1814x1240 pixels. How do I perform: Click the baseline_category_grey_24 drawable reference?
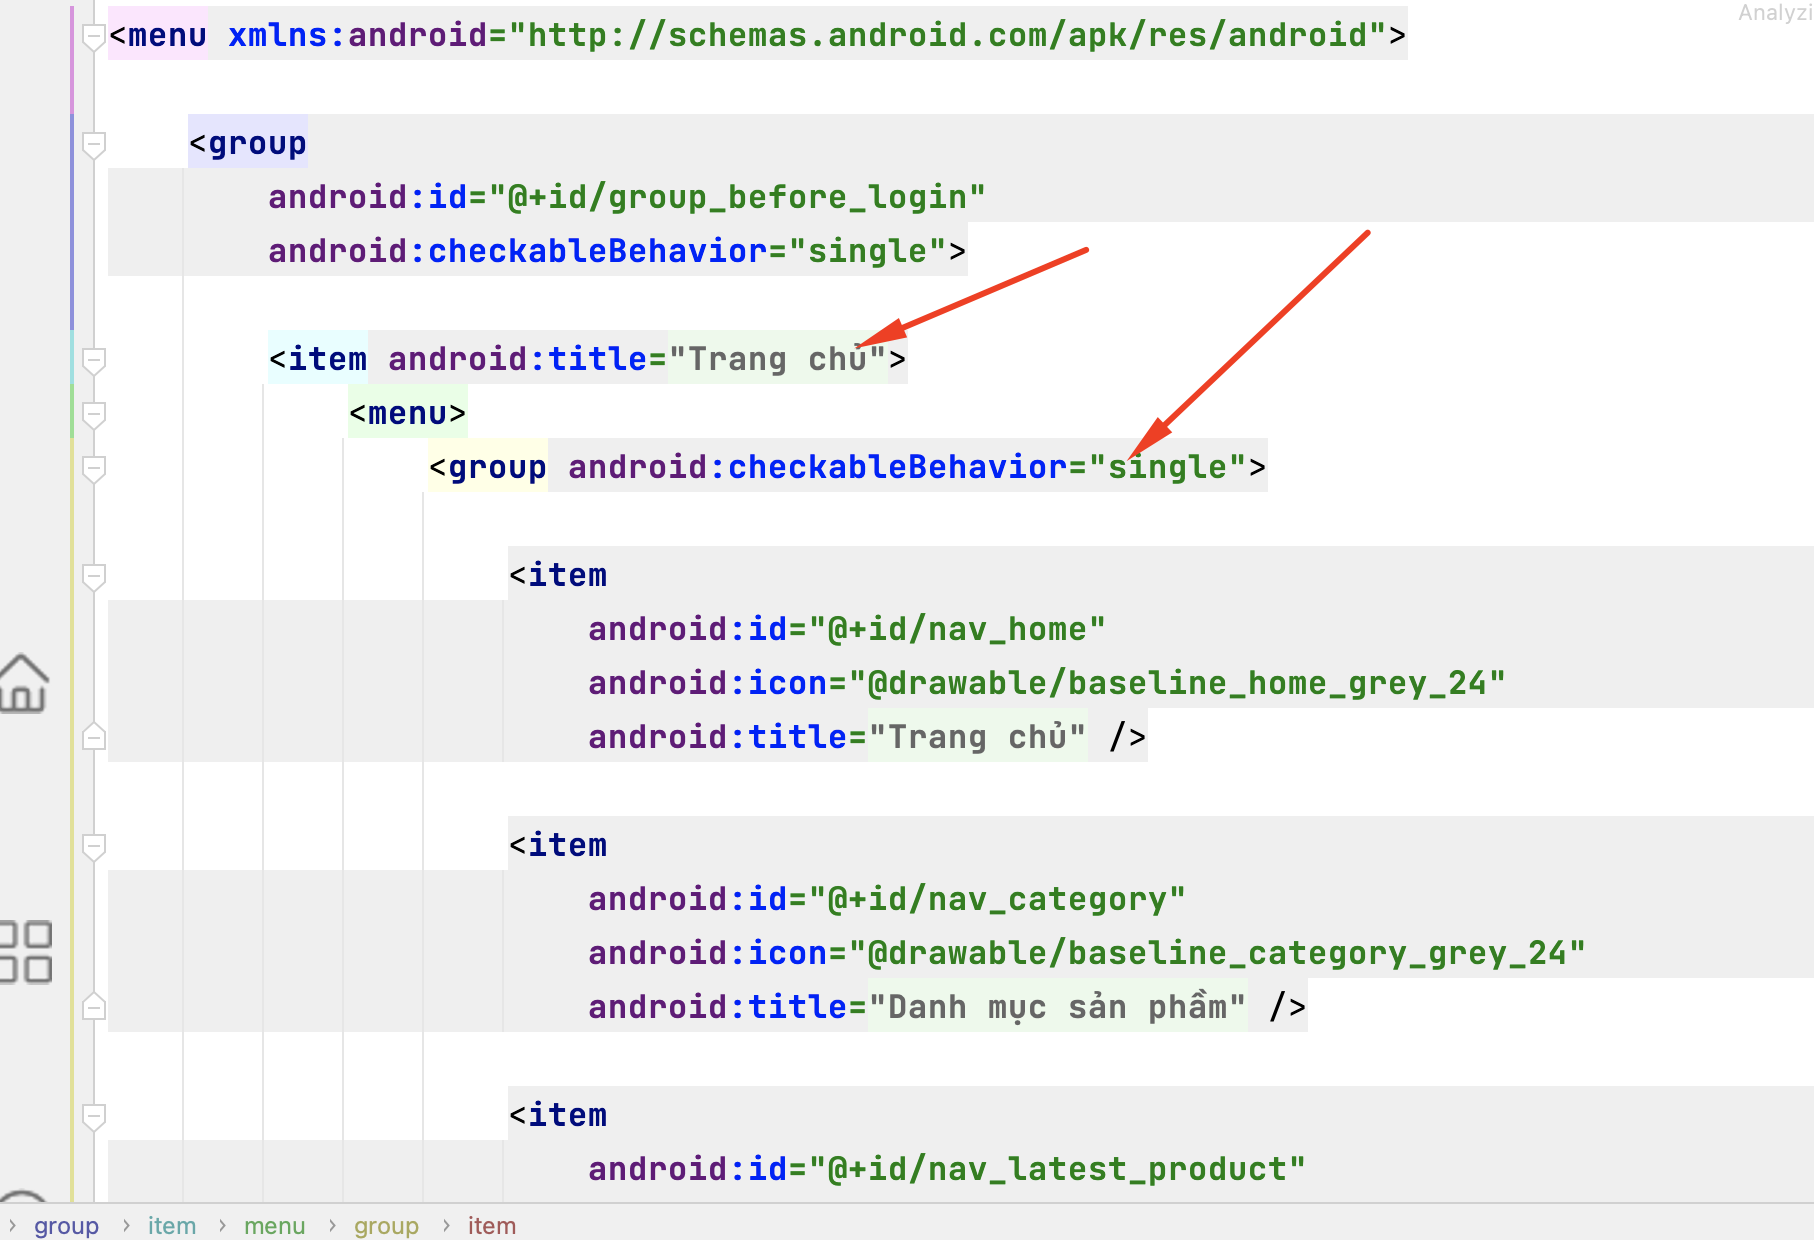(x=1217, y=953)
